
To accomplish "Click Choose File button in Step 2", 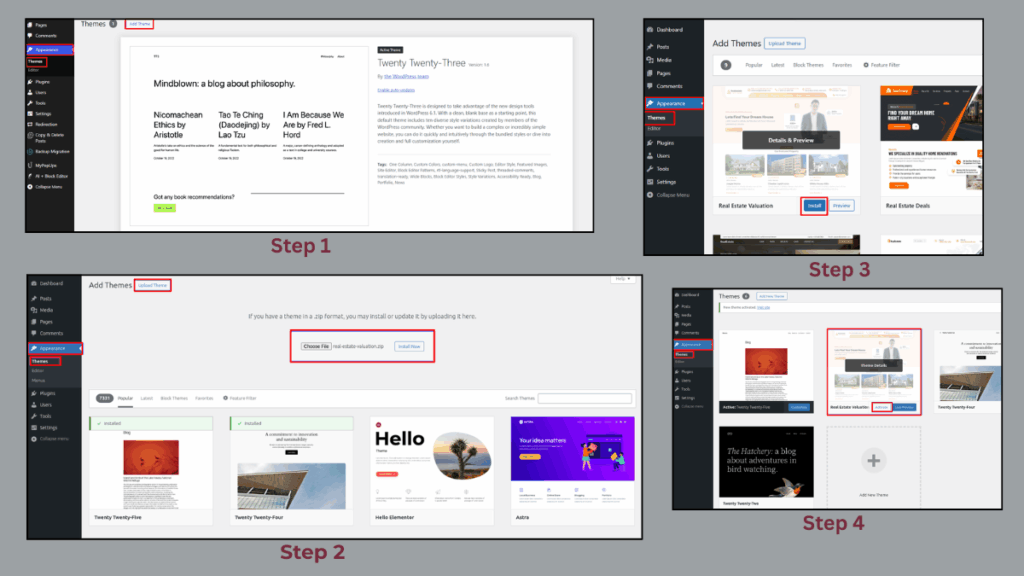I will click(316, 346).
